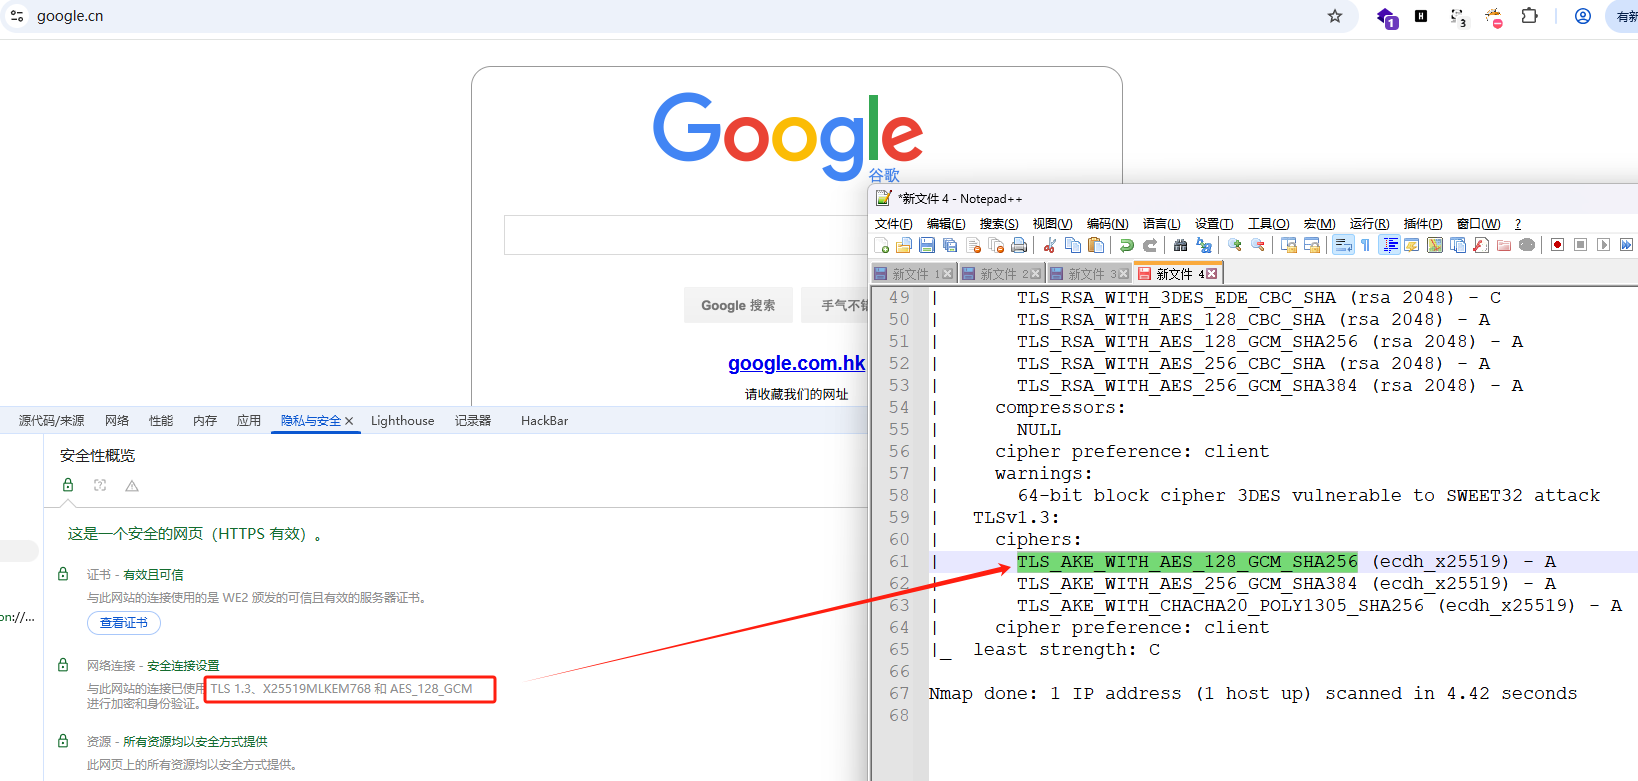Open DevTools 源代码/来源 tab
Image resolution: width=1638 pixels, height=781 pixels.
[x=51, y=421]
